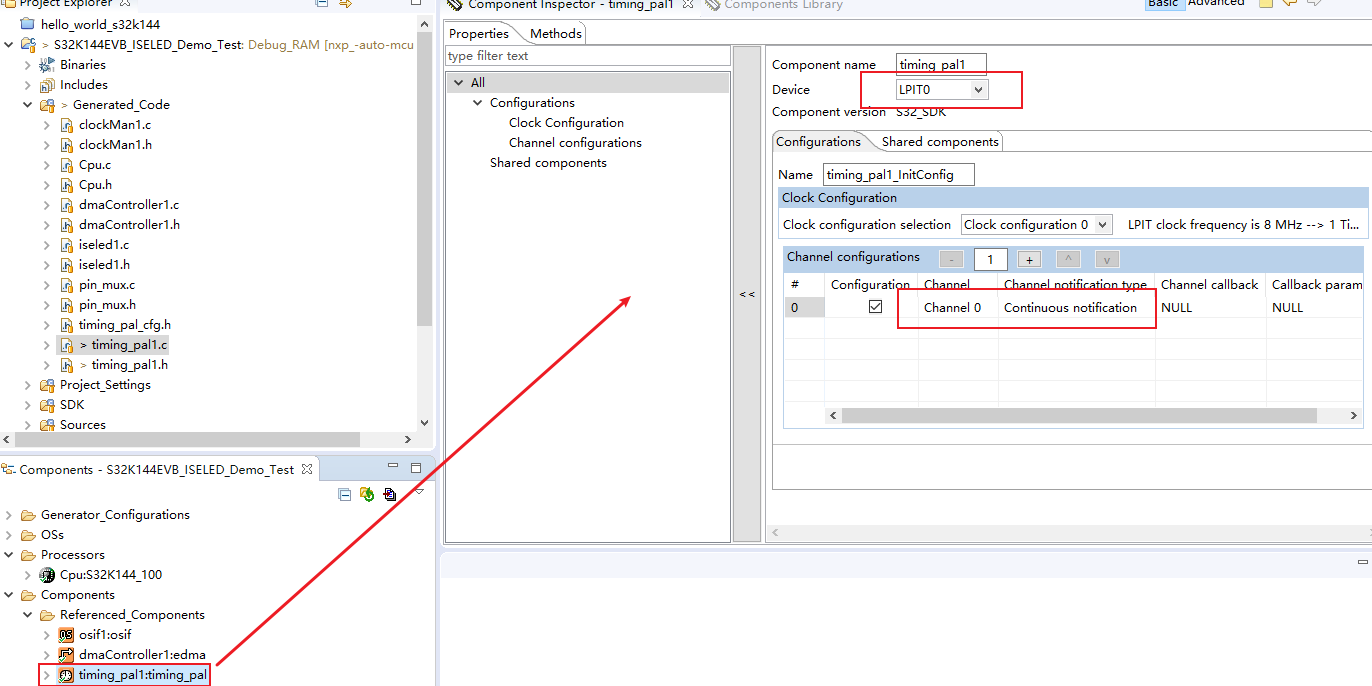1372x686 pixels.
Task: Collapse the Generated_Code folder
Action: tap(27, 105)
